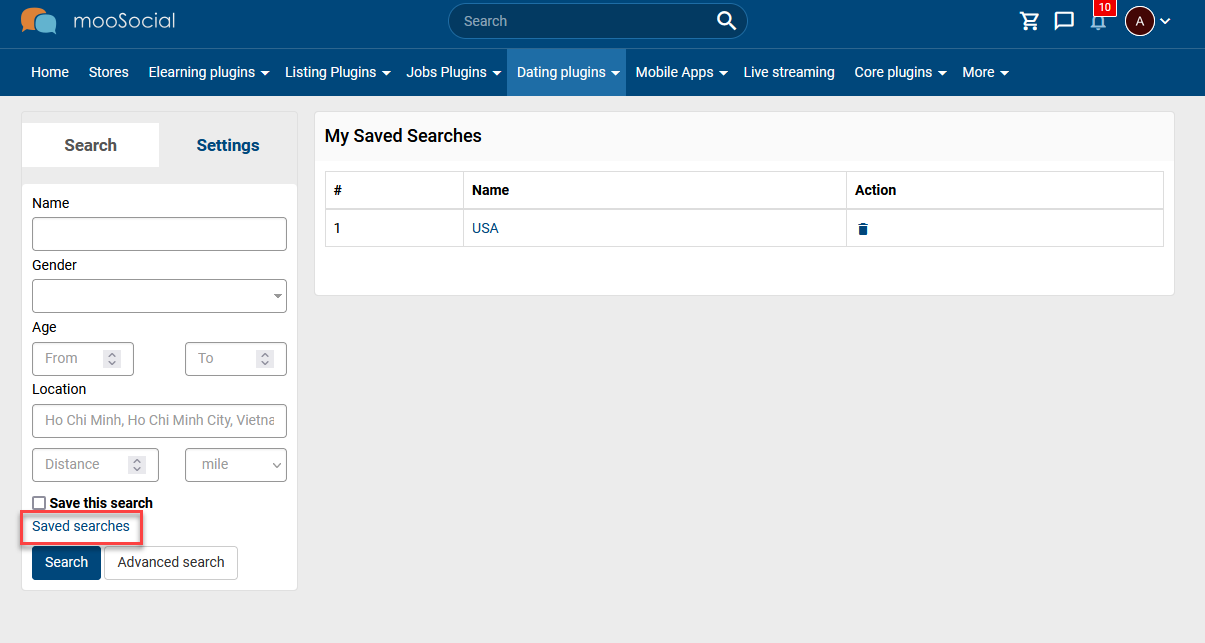Open the mile distance unit dropdown
This screenshot has height=643, width=1205.
click(236, 465)
